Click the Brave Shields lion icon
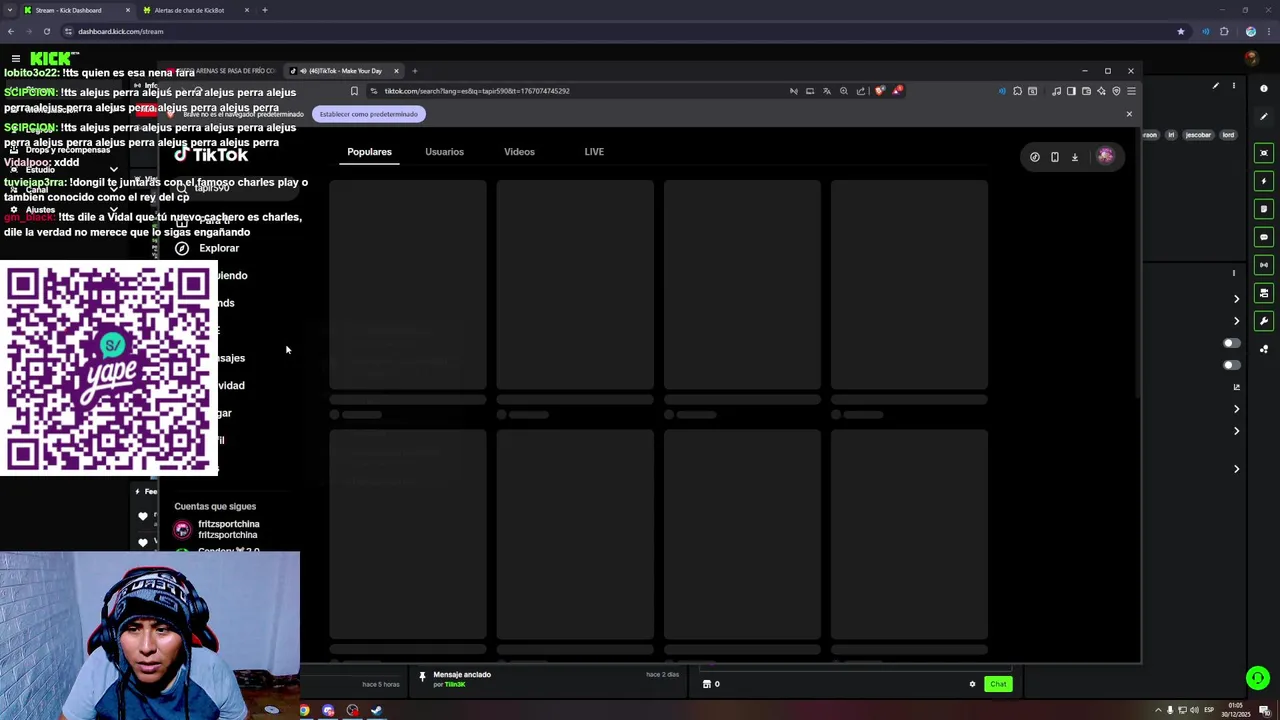Screen dimensions: 1280x720 (880, 91)
